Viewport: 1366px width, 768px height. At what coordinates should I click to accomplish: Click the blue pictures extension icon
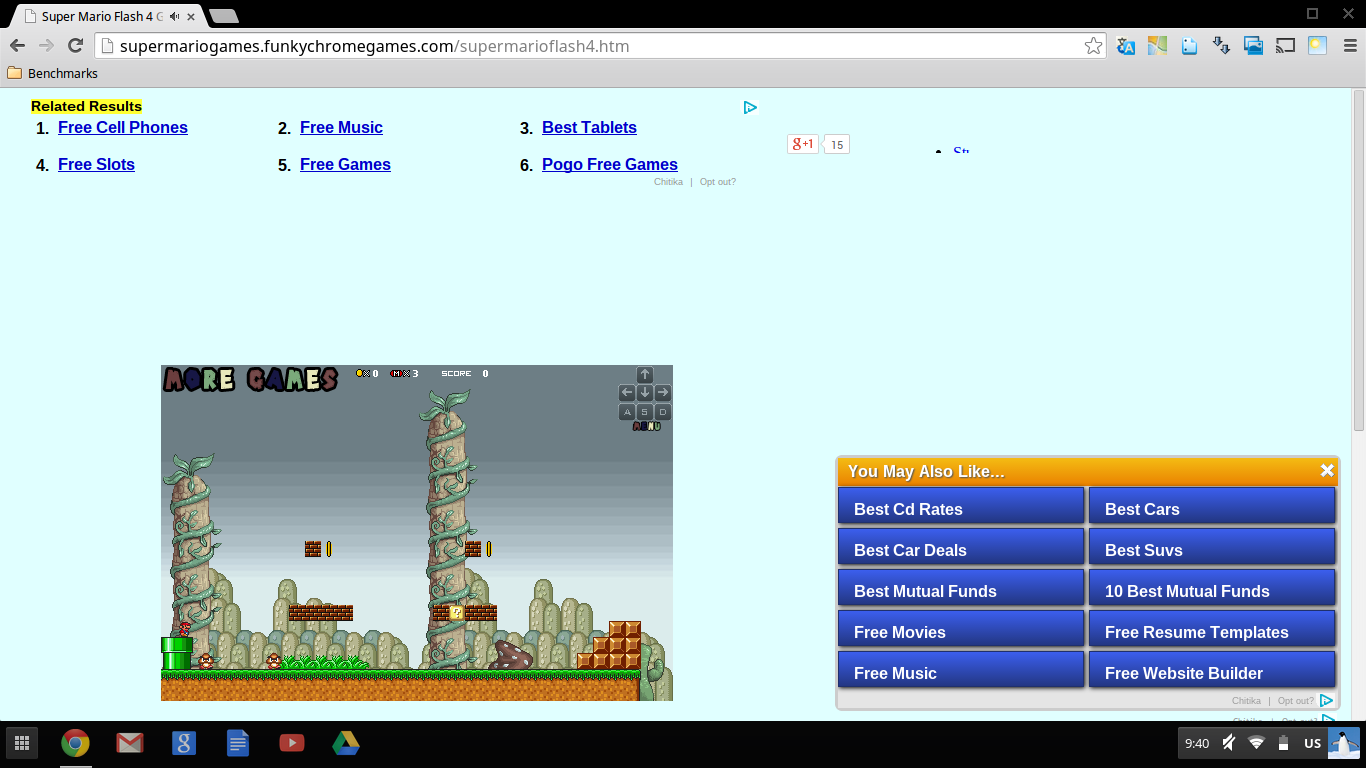click(1253, 46)
